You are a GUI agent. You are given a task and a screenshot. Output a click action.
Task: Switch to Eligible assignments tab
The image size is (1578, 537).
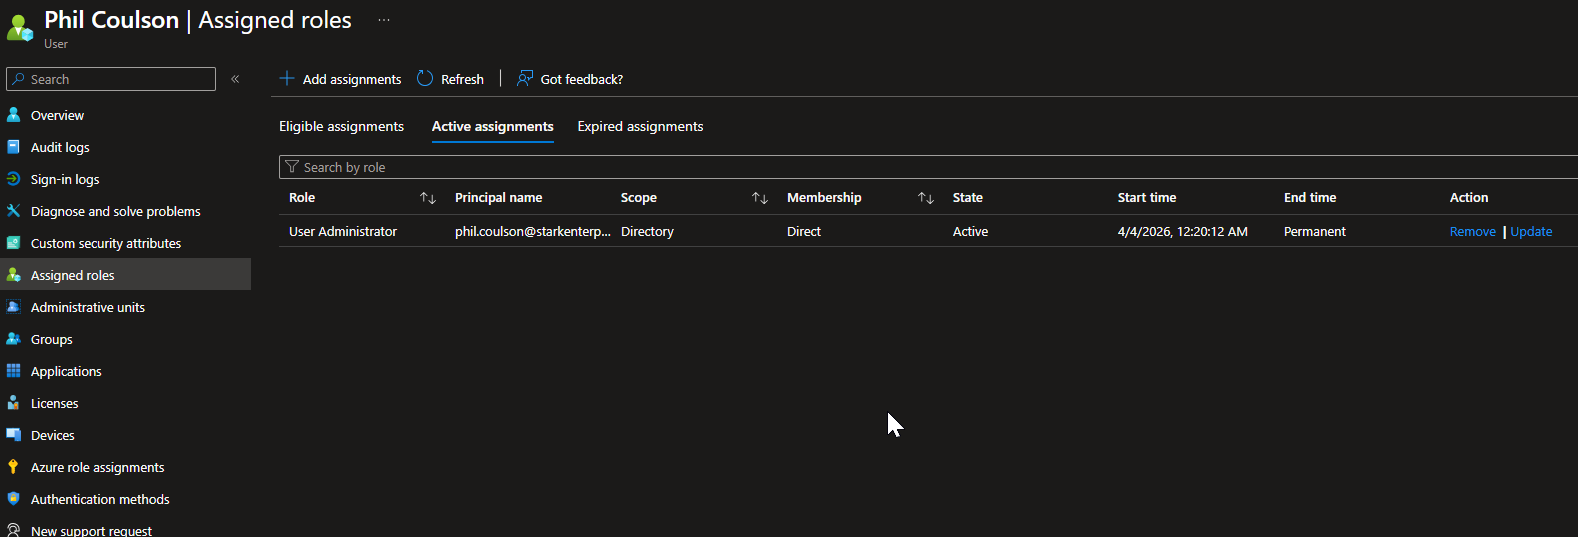[341, 126]
